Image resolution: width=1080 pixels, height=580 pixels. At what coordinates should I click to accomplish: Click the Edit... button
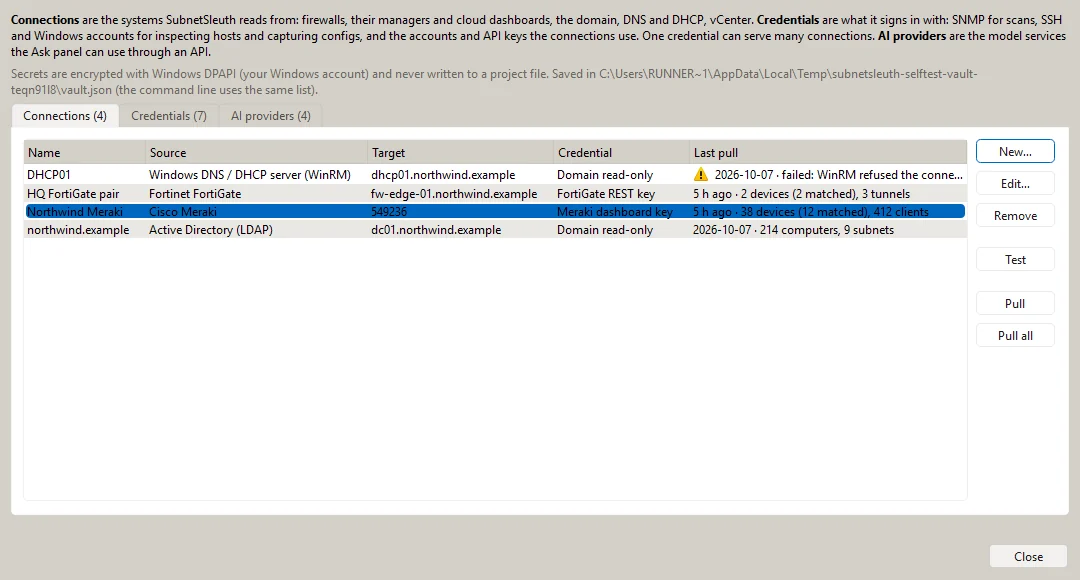1015,184
